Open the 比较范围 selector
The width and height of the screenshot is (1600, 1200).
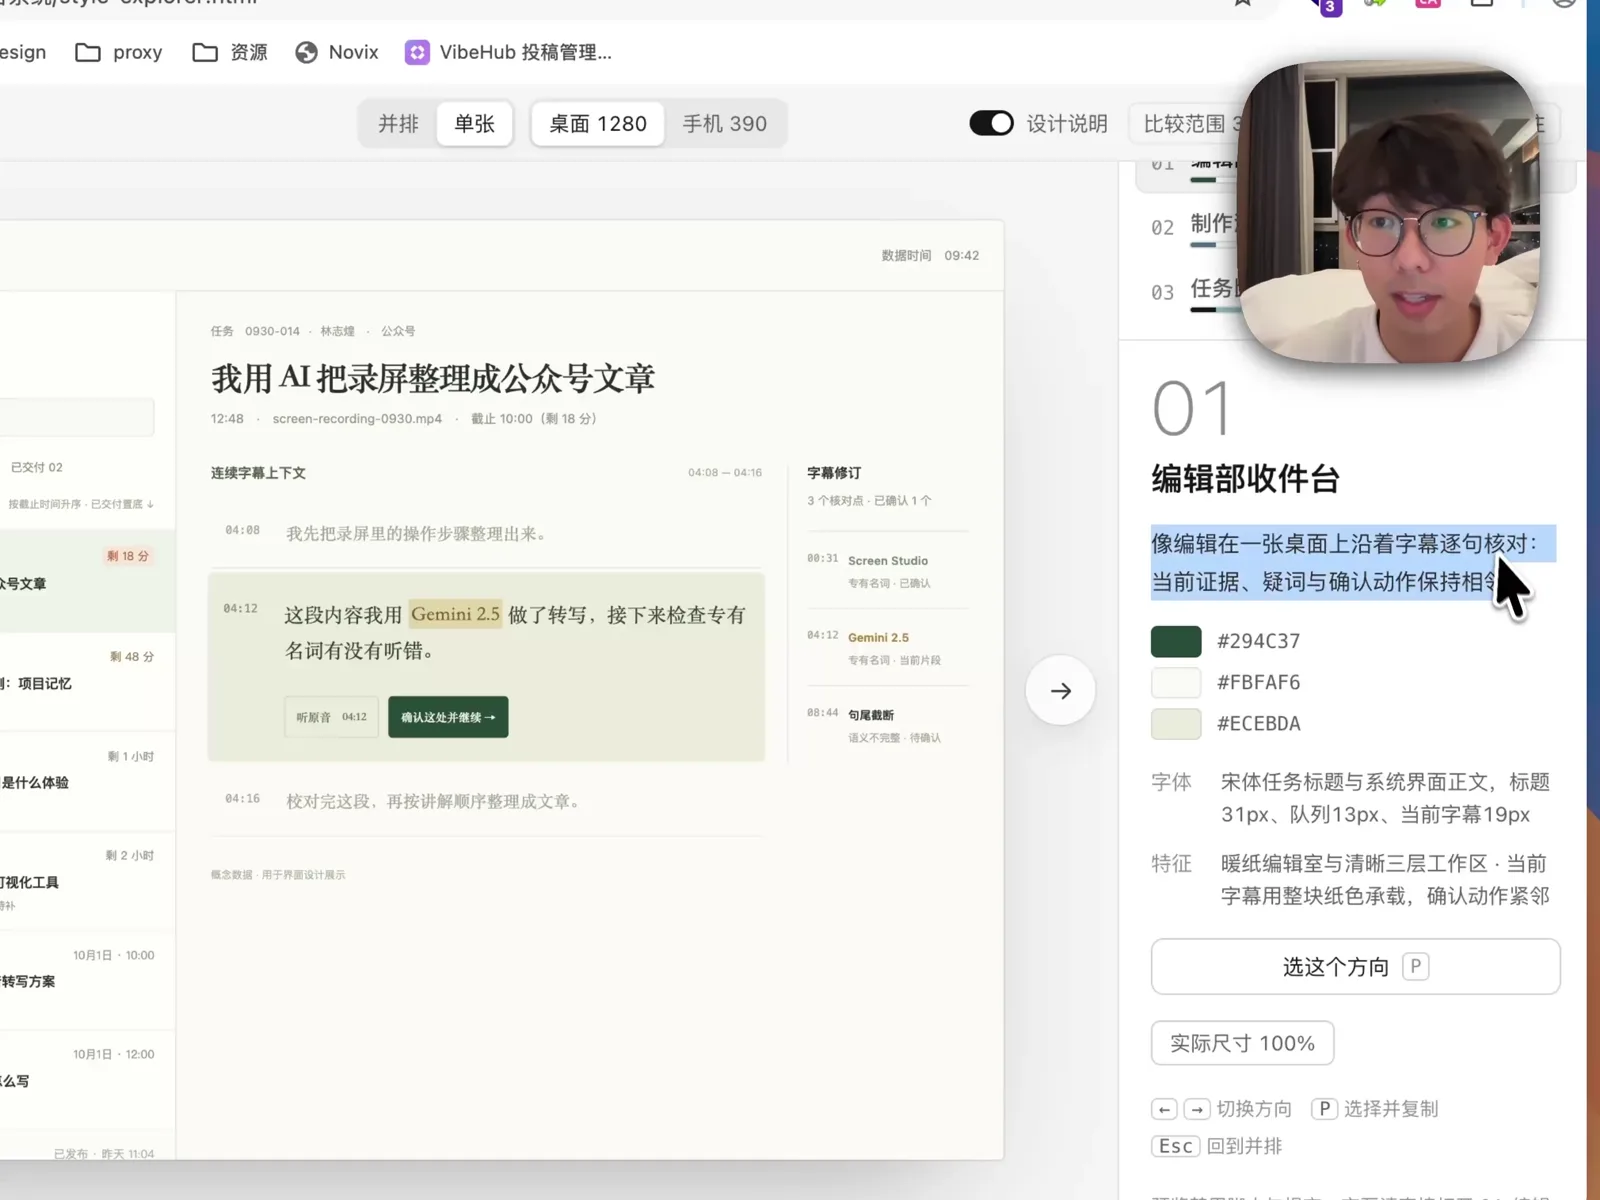point(1186,124)
